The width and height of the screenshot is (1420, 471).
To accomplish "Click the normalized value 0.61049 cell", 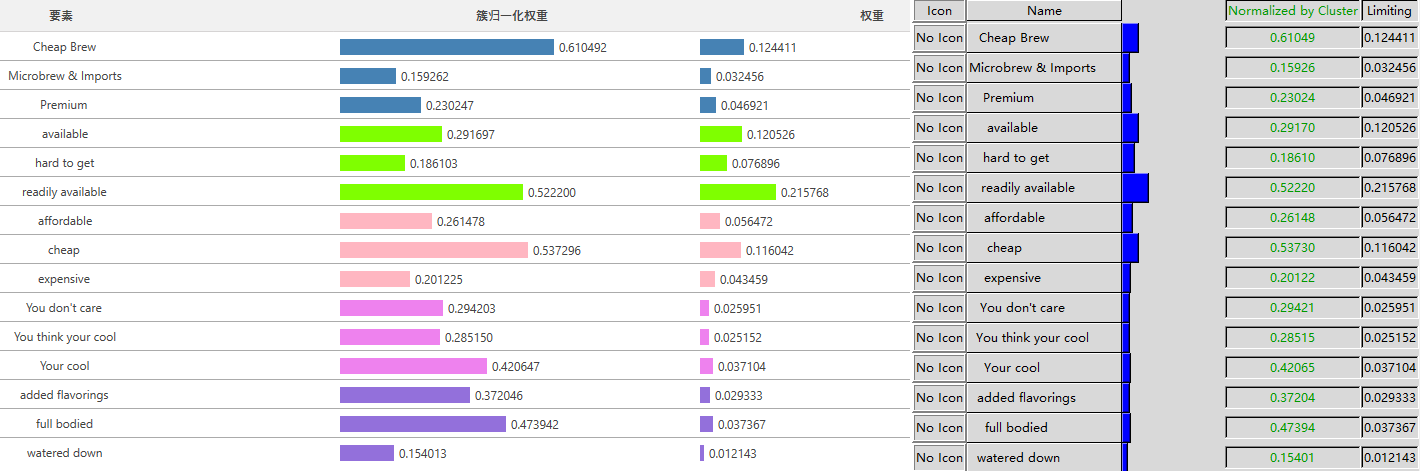I will (x=1293, y=38).
